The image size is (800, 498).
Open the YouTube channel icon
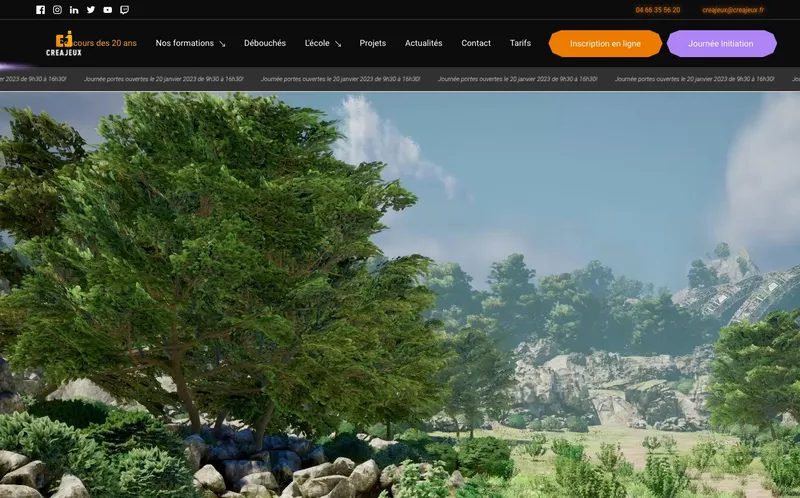[108, 10]
